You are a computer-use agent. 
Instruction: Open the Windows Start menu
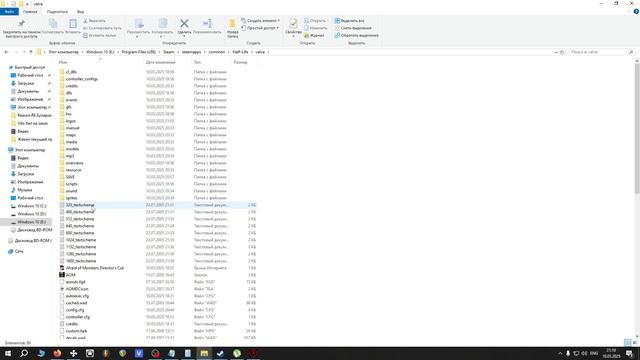point(8,353)
